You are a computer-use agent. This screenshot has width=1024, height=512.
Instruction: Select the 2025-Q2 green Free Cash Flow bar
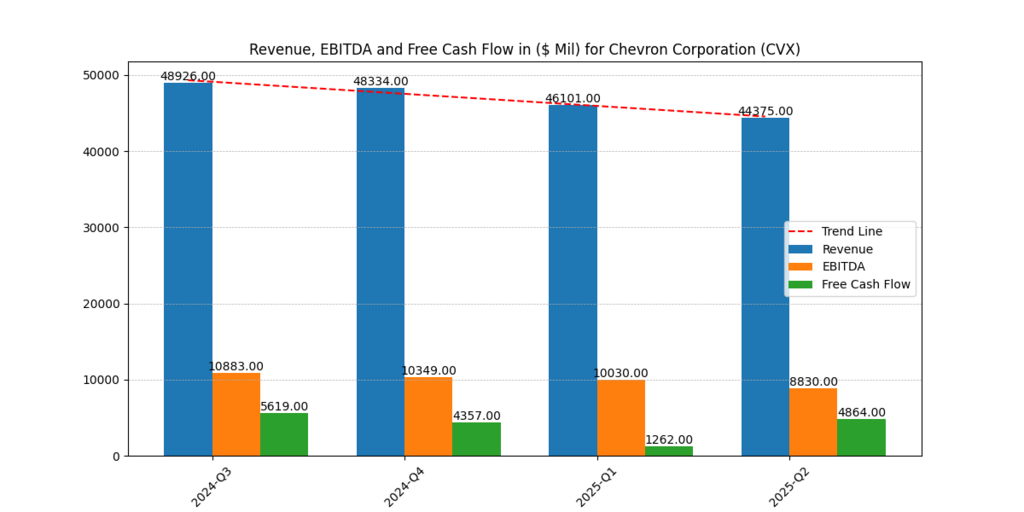click(861, 437)
